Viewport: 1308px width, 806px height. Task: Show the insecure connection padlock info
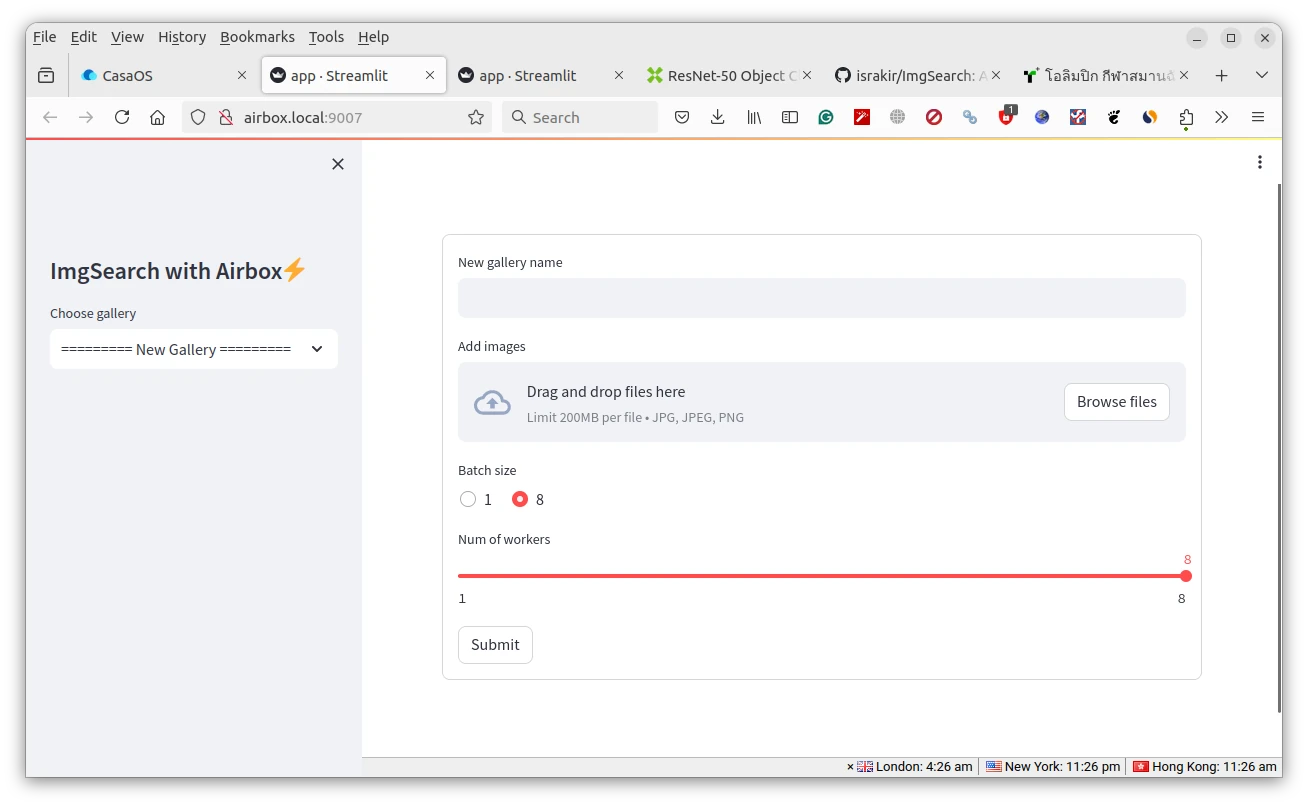pyautogui.click(x=225, y=117)
